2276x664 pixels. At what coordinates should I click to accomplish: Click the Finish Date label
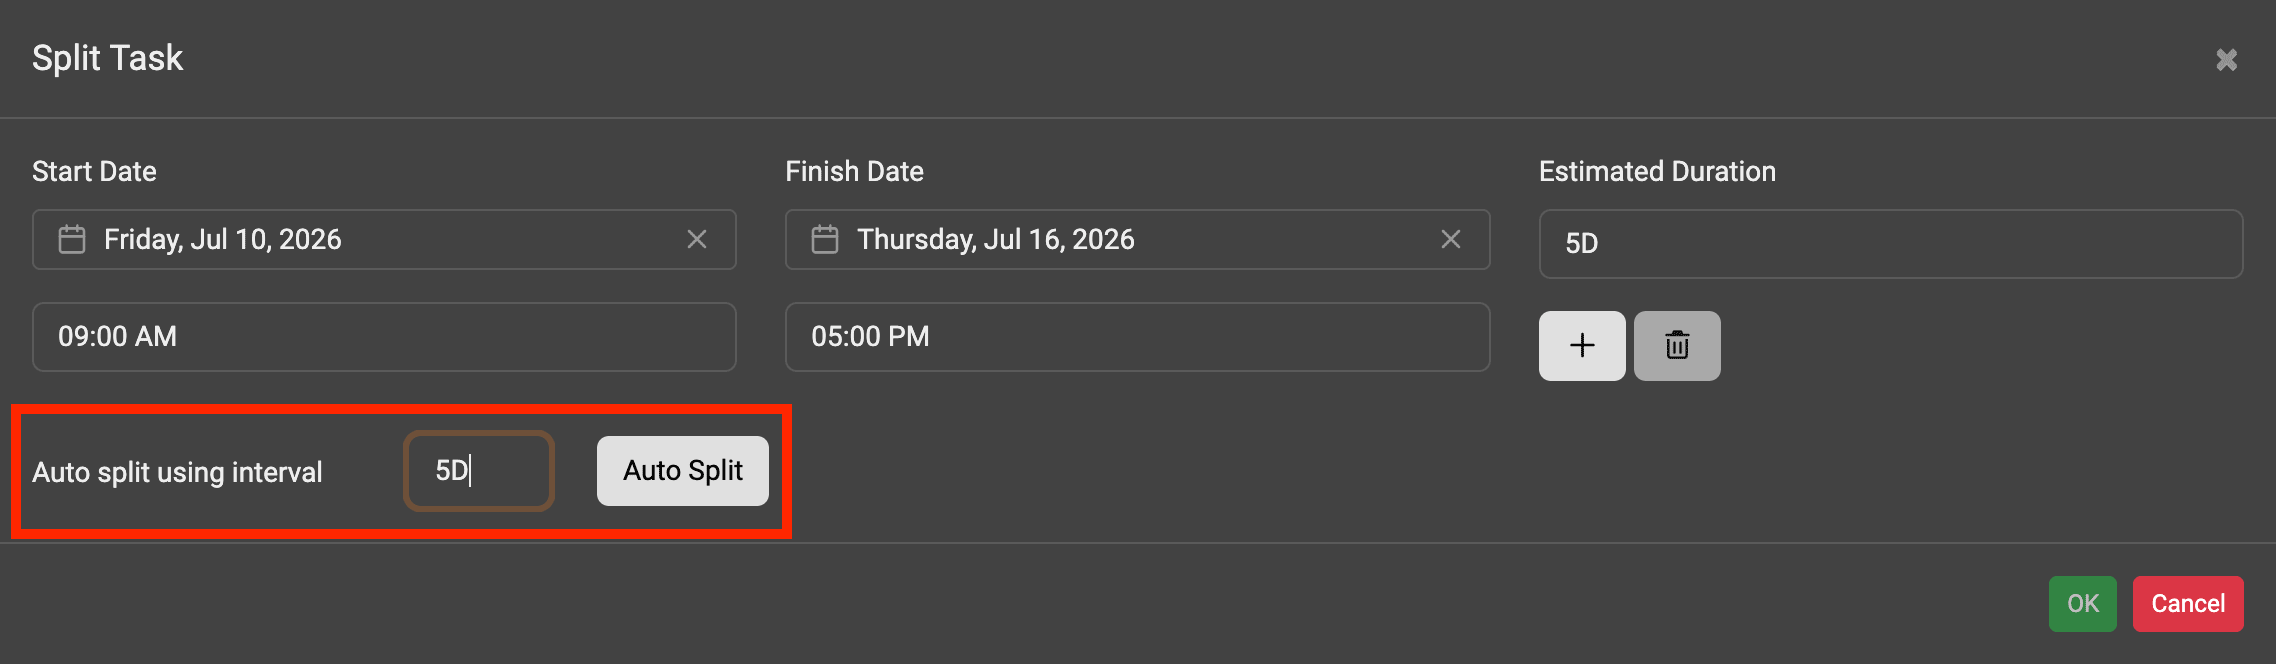854,172
